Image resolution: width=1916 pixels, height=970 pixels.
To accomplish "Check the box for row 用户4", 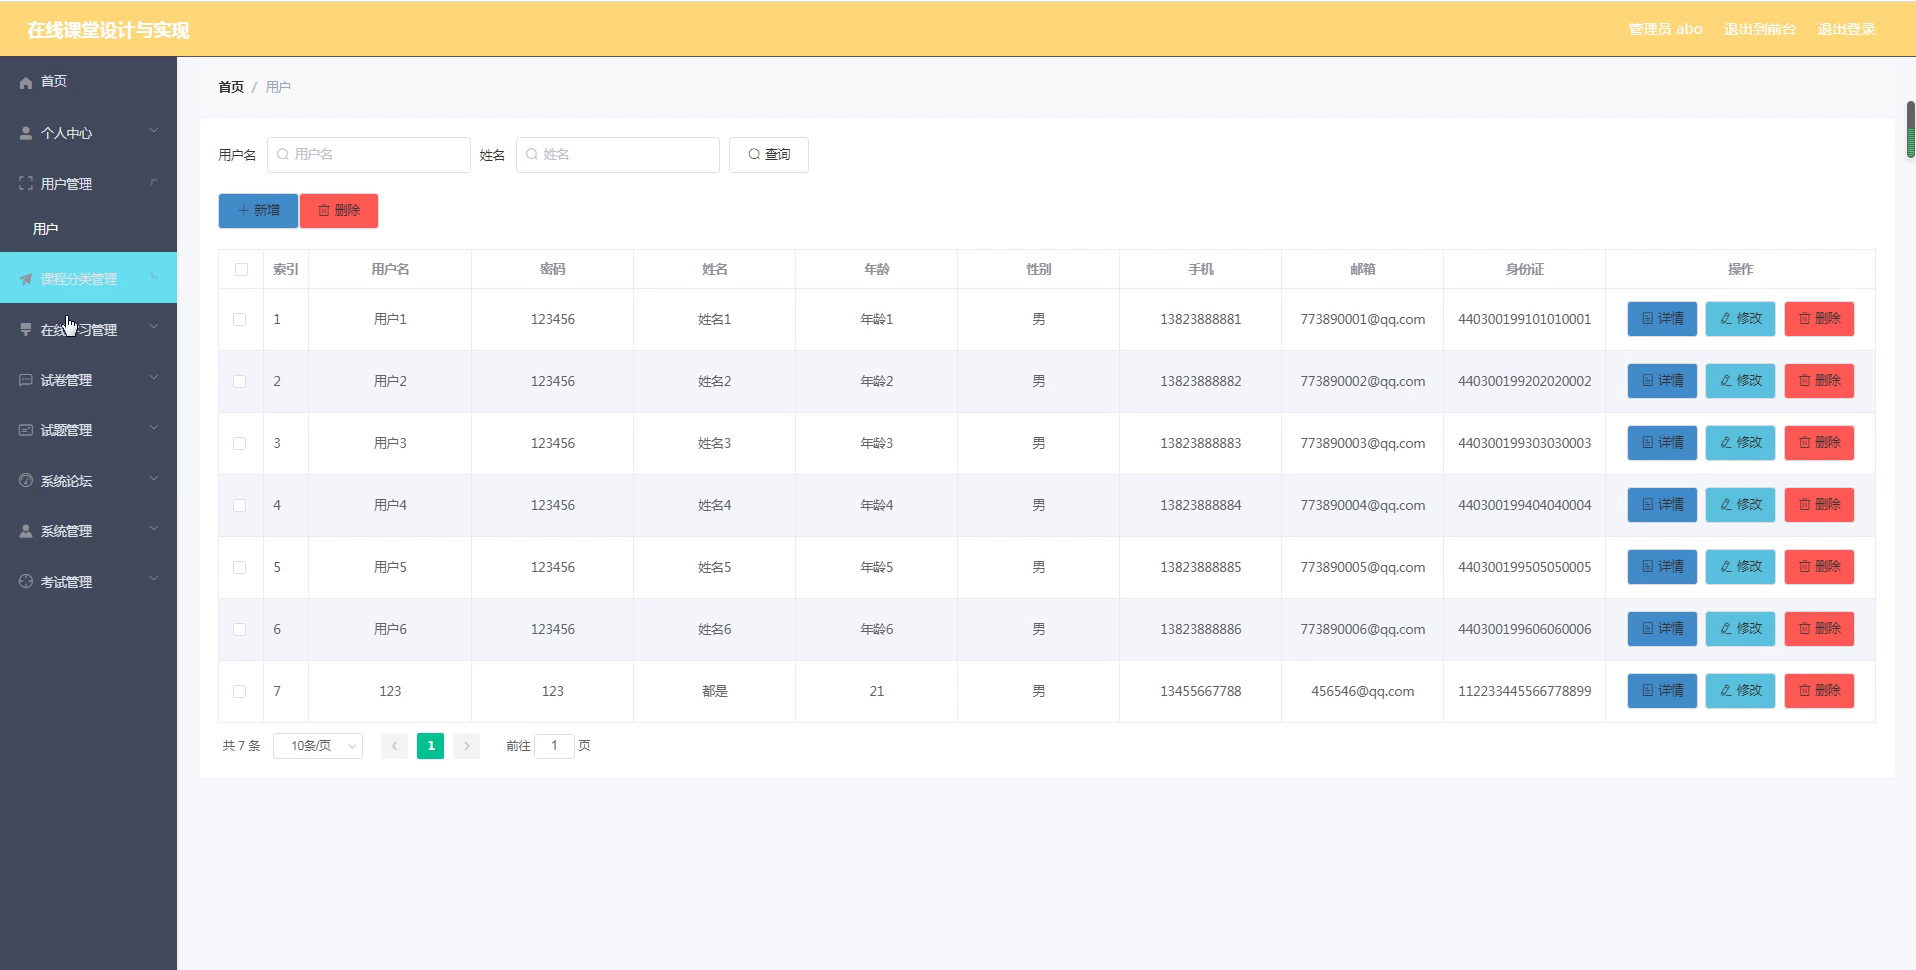I will coord(239,505).
